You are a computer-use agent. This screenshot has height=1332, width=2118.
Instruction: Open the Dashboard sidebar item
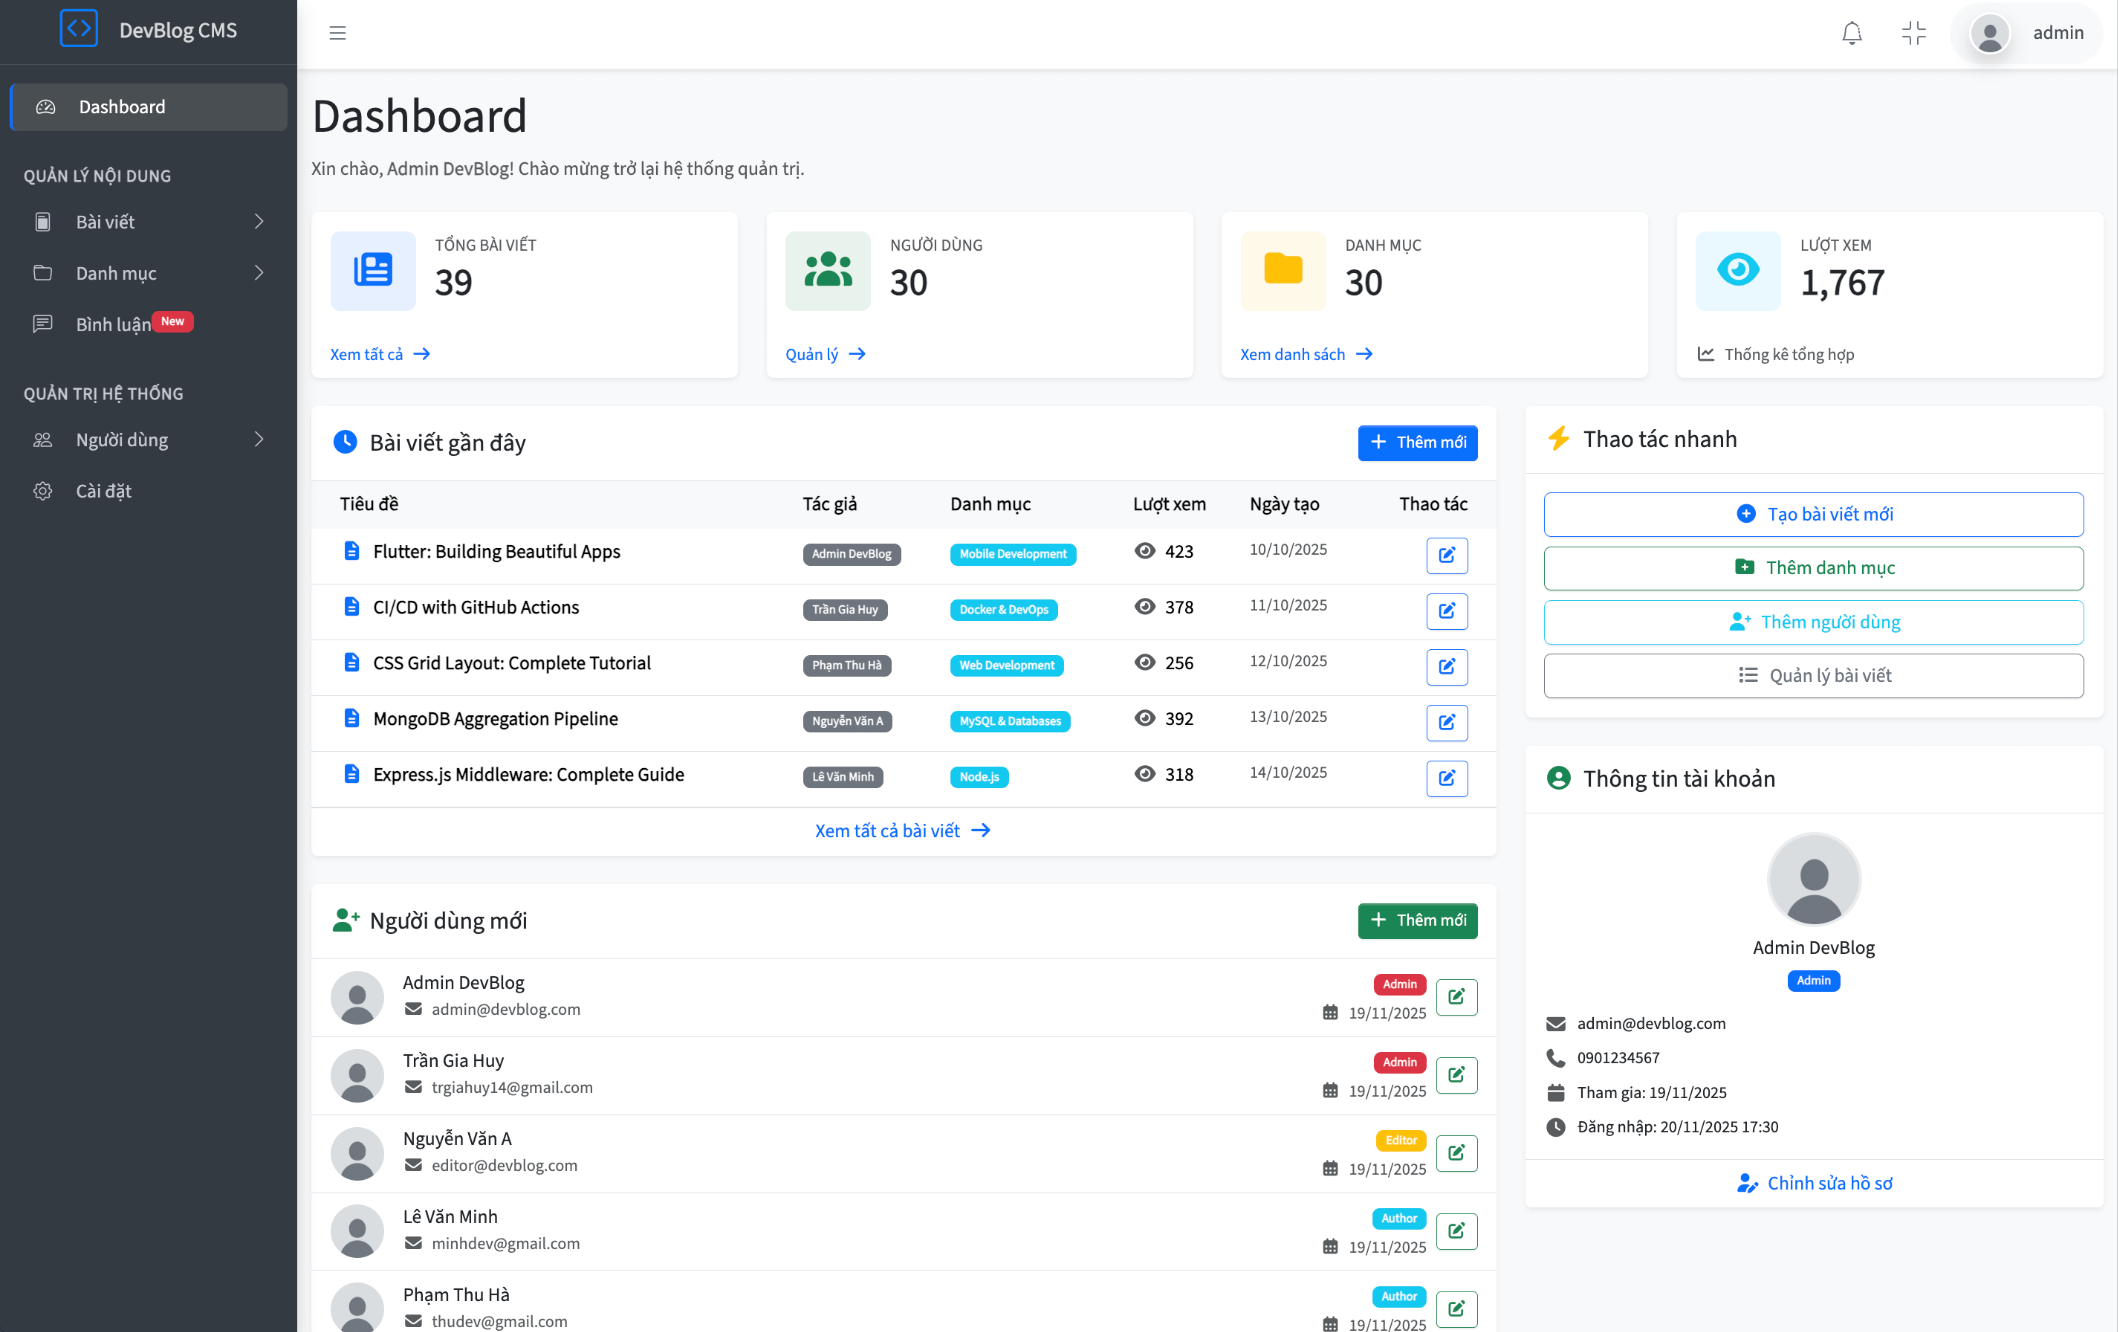[x=148, y=107]
